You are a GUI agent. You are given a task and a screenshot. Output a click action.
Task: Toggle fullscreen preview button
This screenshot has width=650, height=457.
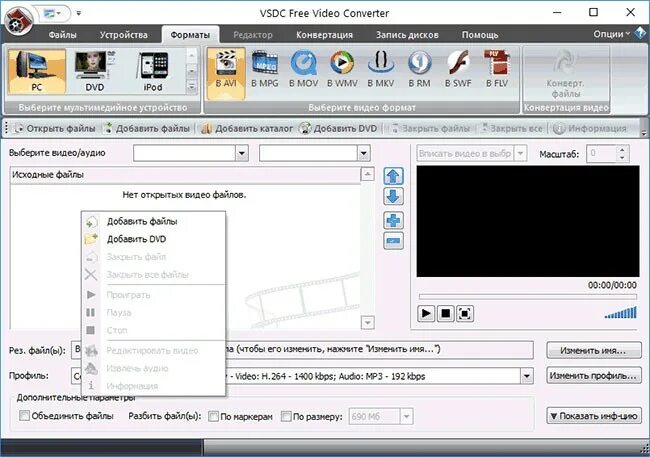[x=465, y=314]
